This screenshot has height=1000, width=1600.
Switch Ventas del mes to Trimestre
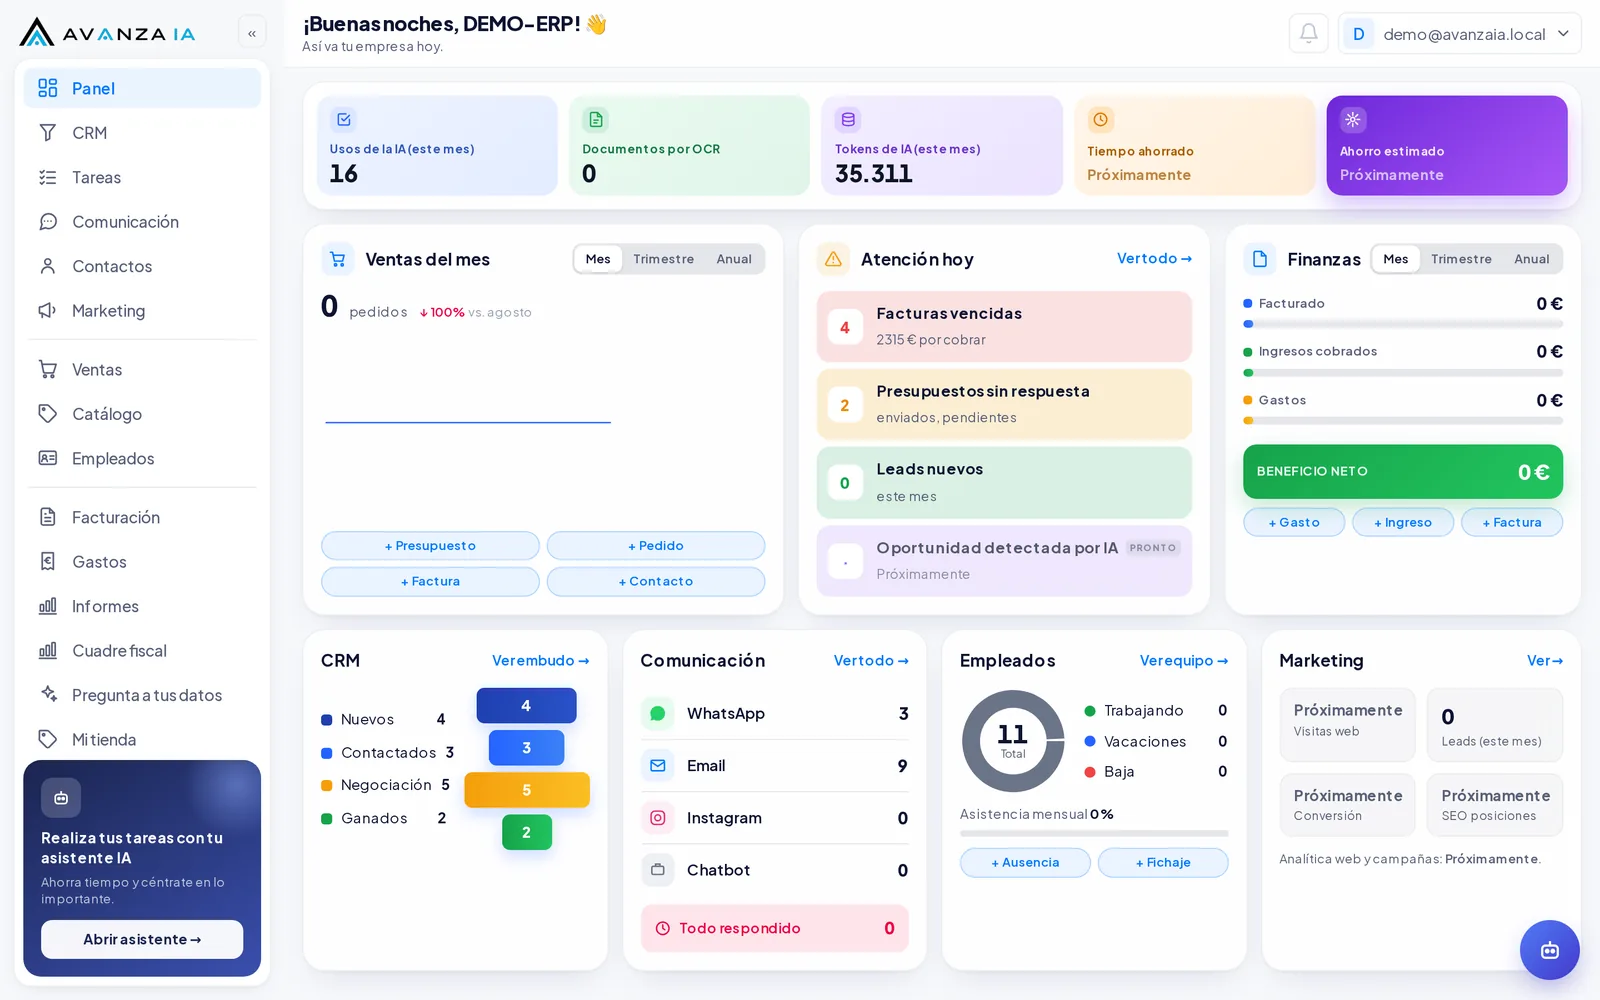coord(663,259)
